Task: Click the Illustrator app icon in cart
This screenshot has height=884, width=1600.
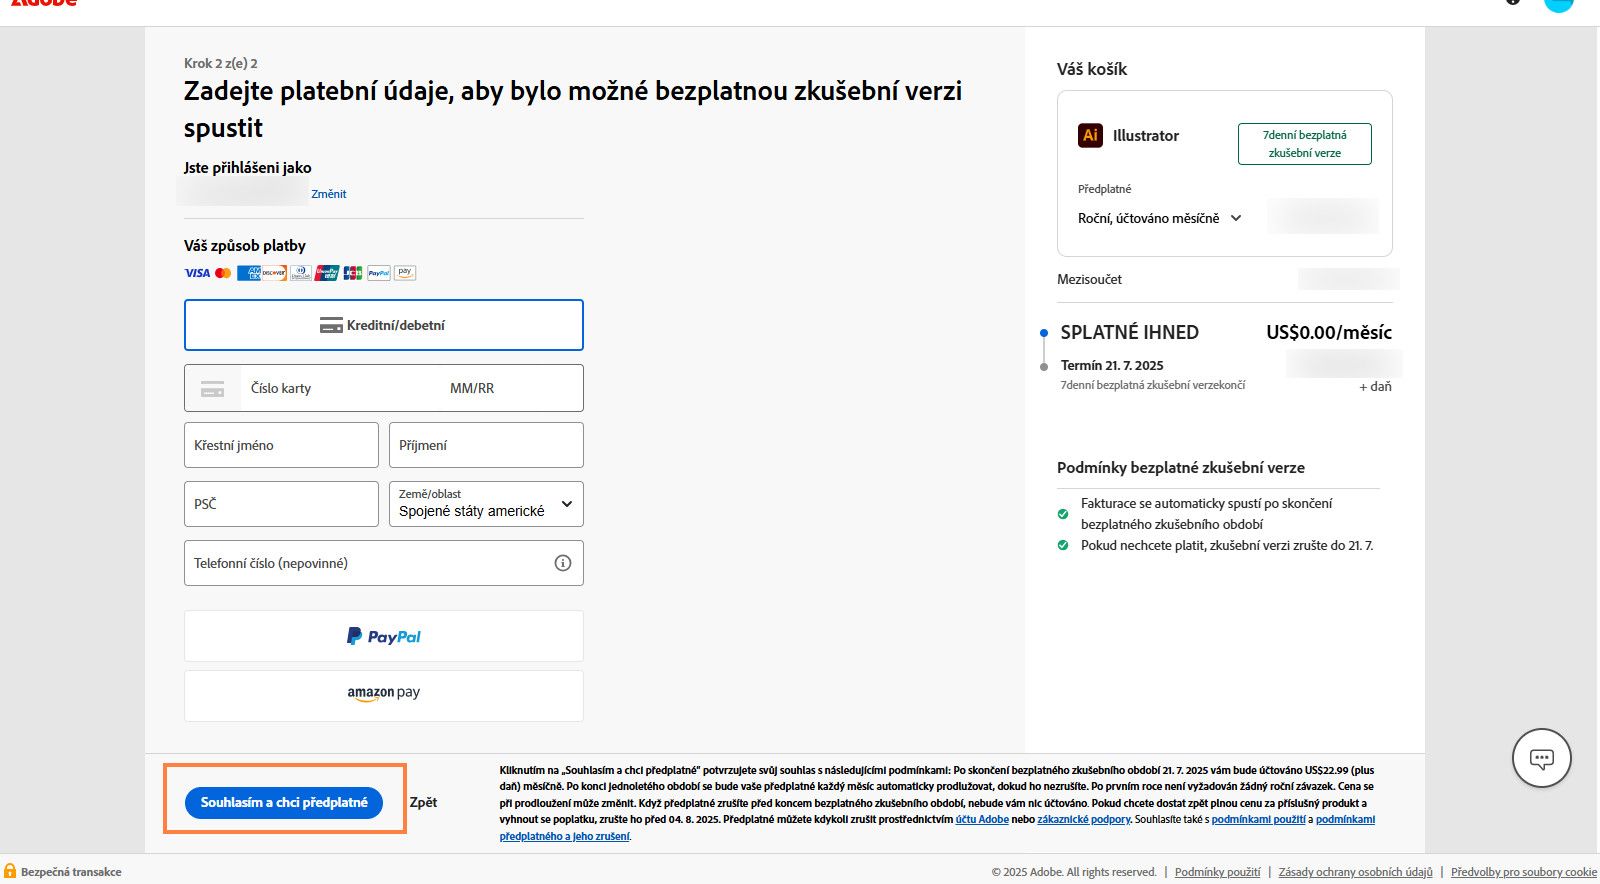Action: pyautogui.click(x=1090, y=135)
